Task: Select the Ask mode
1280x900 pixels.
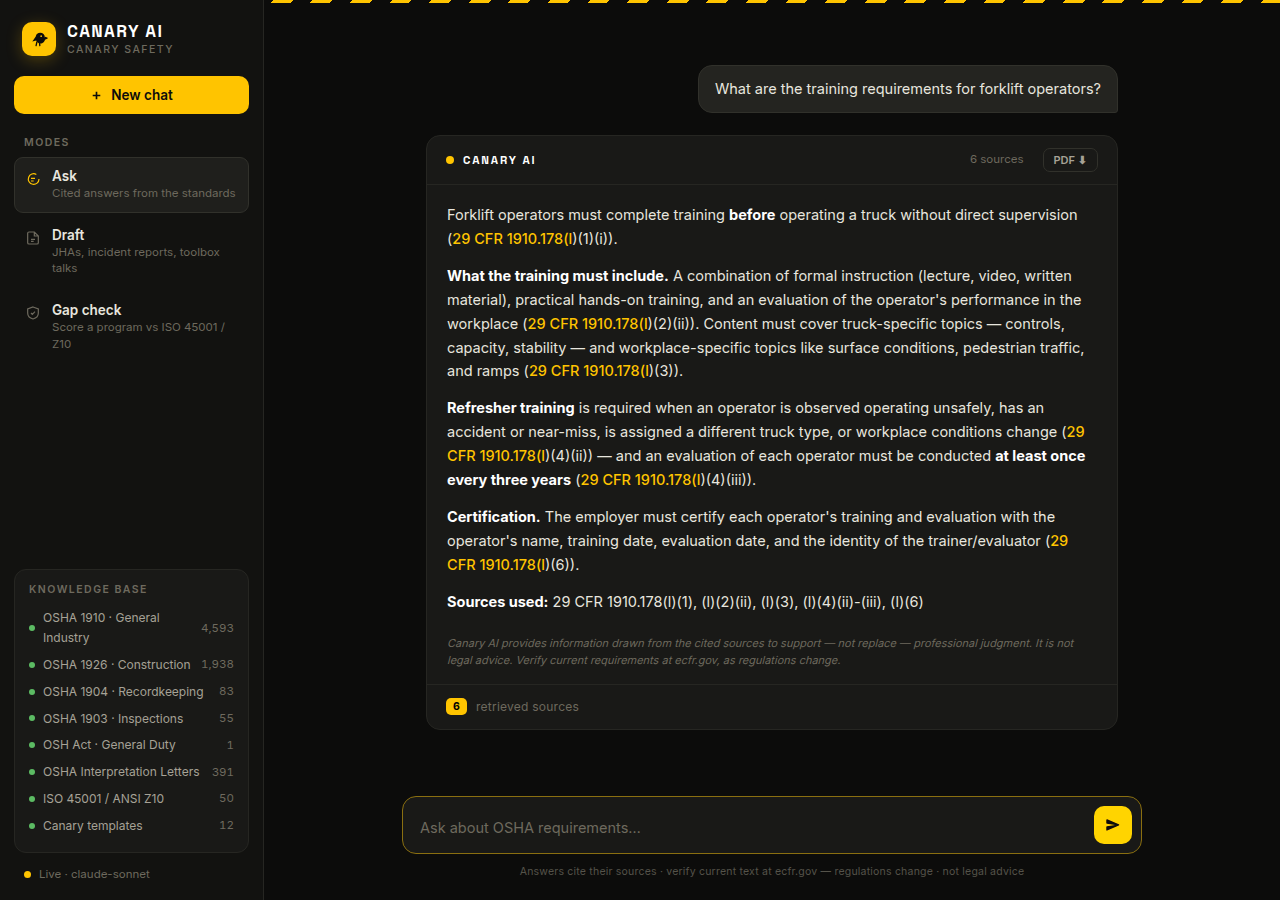Action: tap(131, 185)
